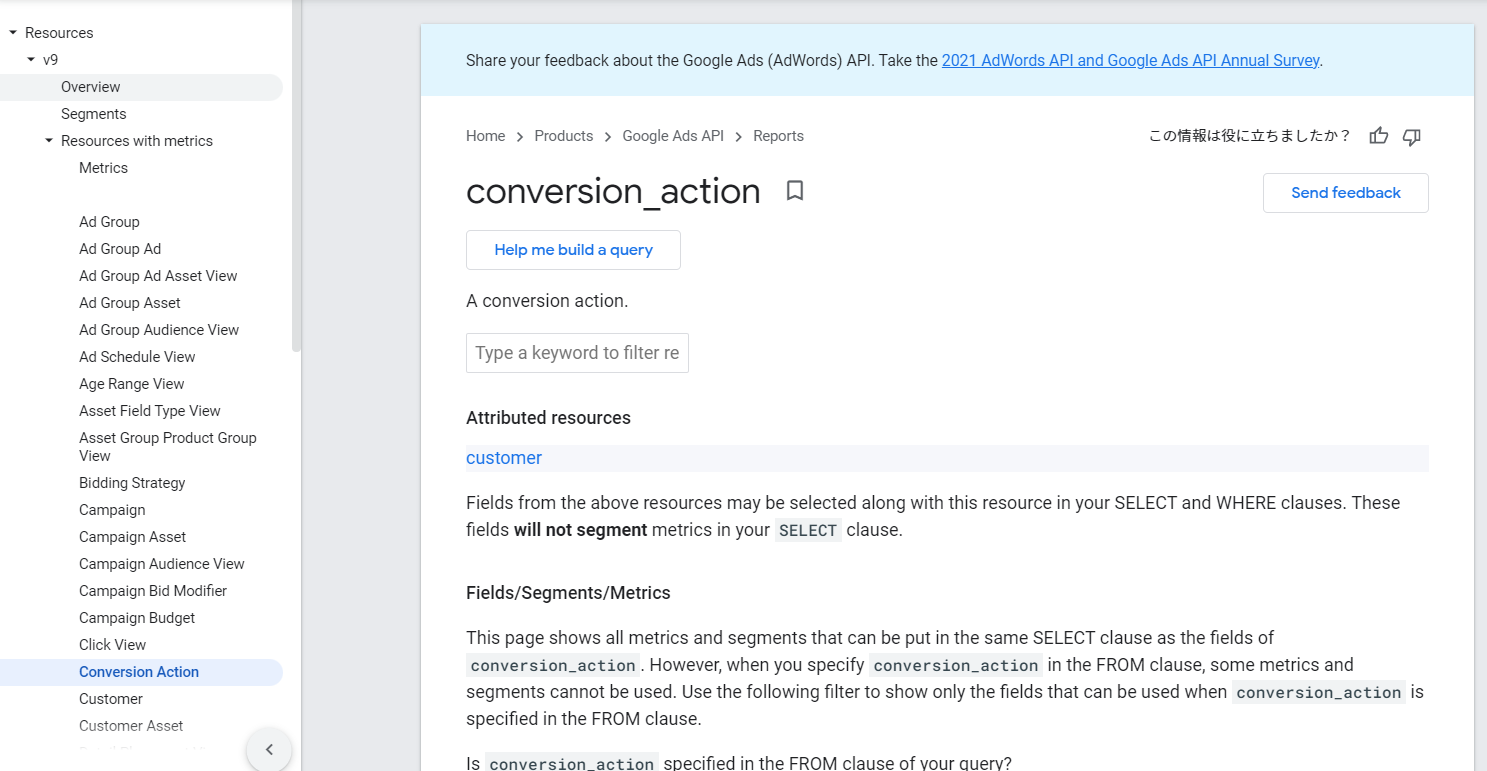Open the Campaign Budget resource
Viewport: 1487px width, 771px height.
click(137, 618)
